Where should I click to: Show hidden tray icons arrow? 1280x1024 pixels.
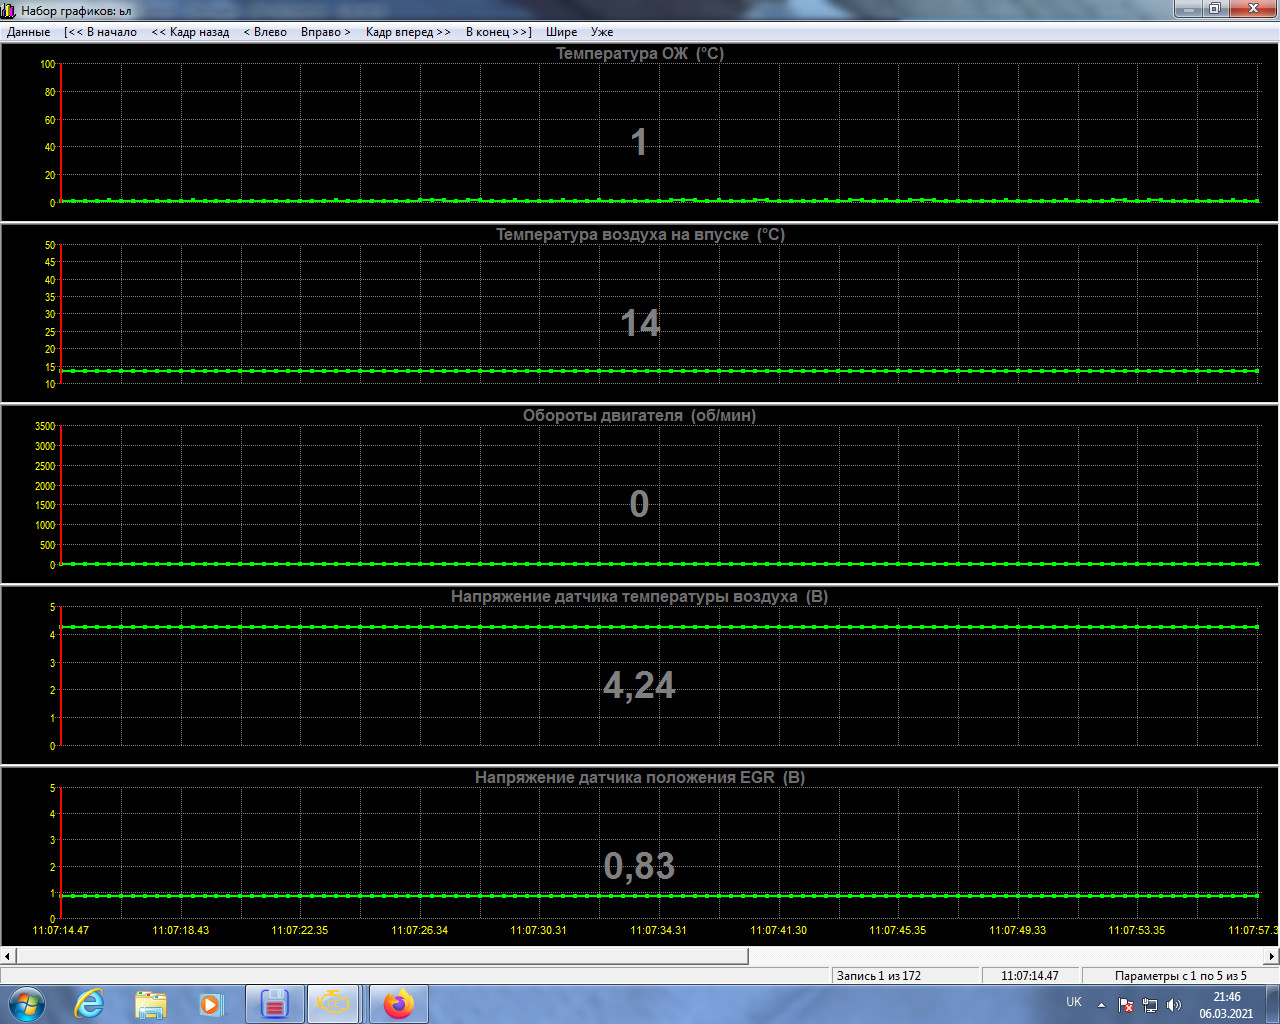click(x=1101, y=1005)
